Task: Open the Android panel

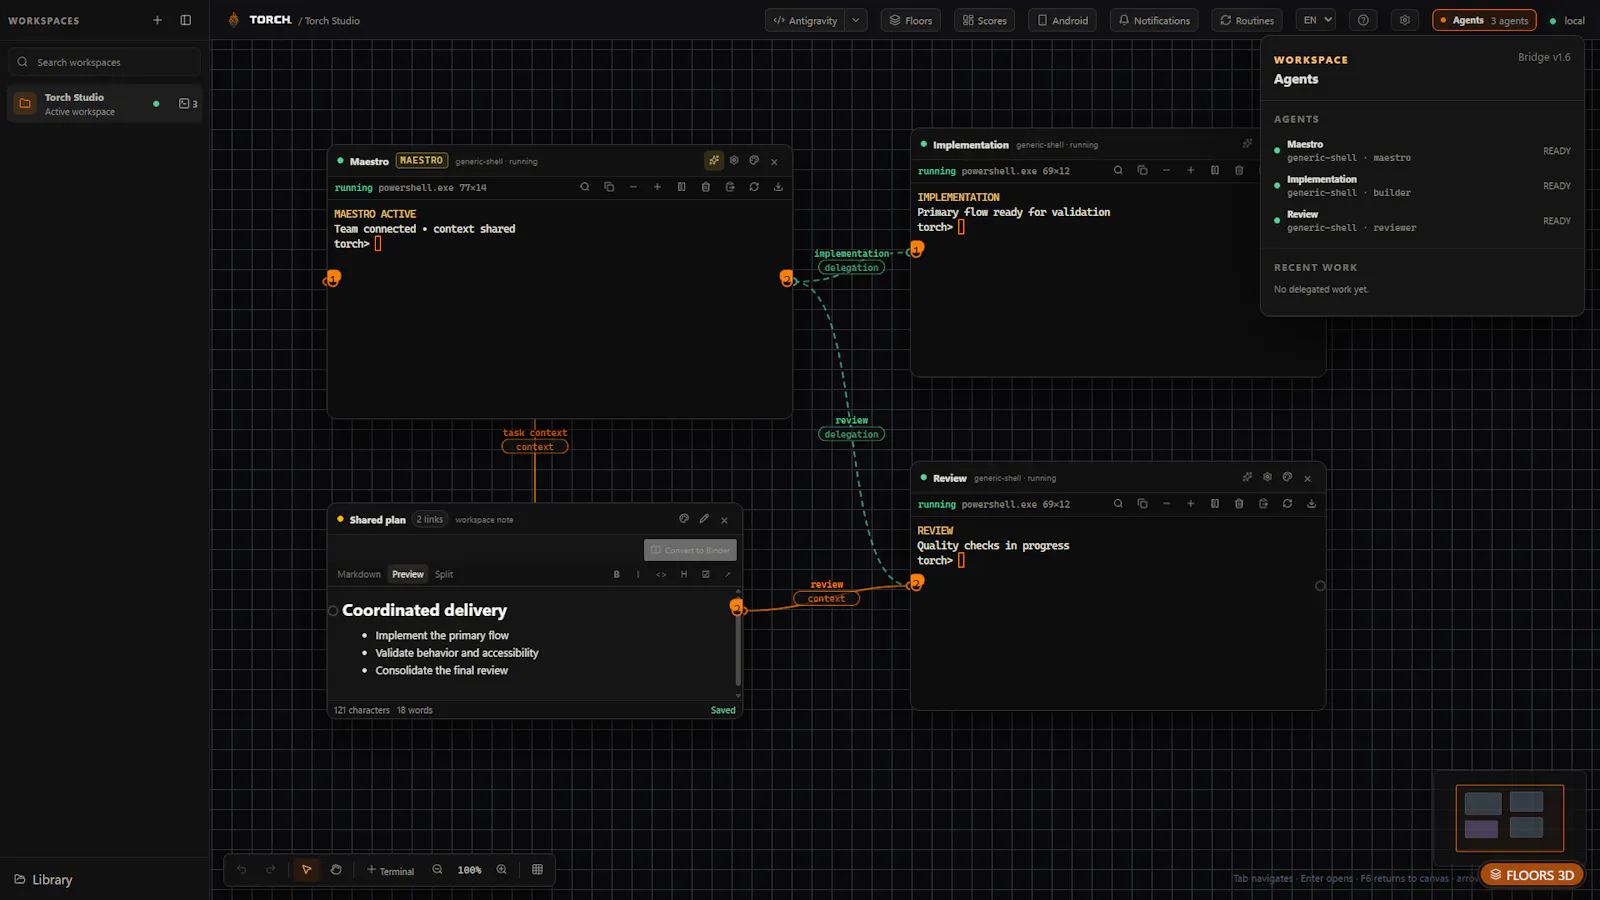Action: 1062,20
